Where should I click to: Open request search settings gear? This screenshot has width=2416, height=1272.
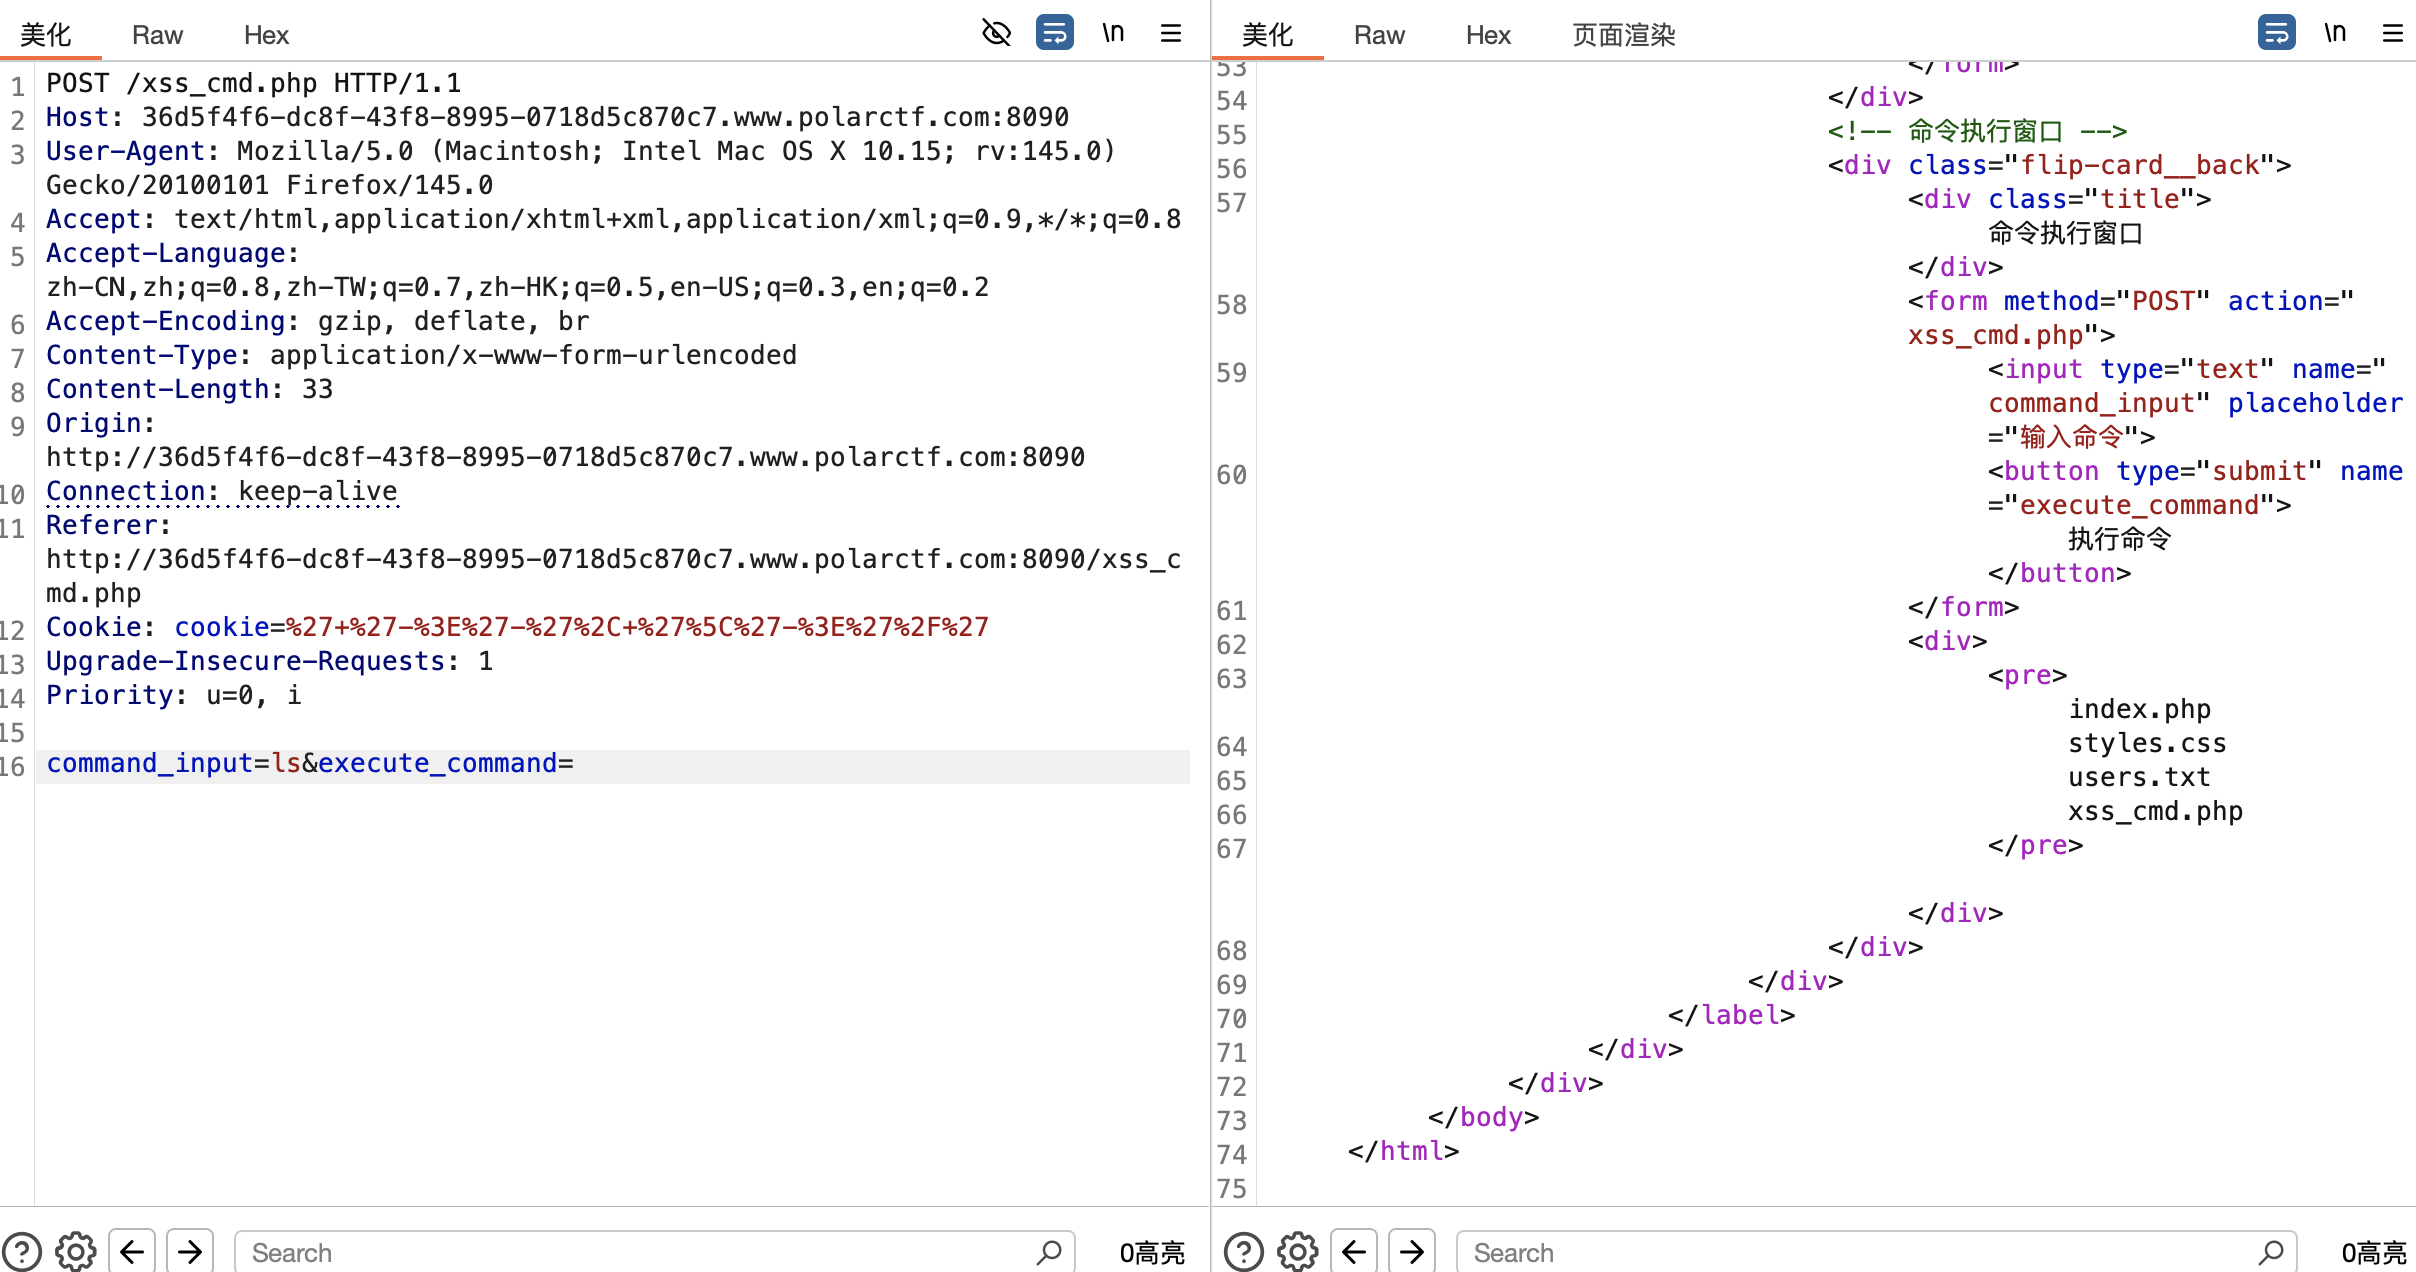point(76,1251)
